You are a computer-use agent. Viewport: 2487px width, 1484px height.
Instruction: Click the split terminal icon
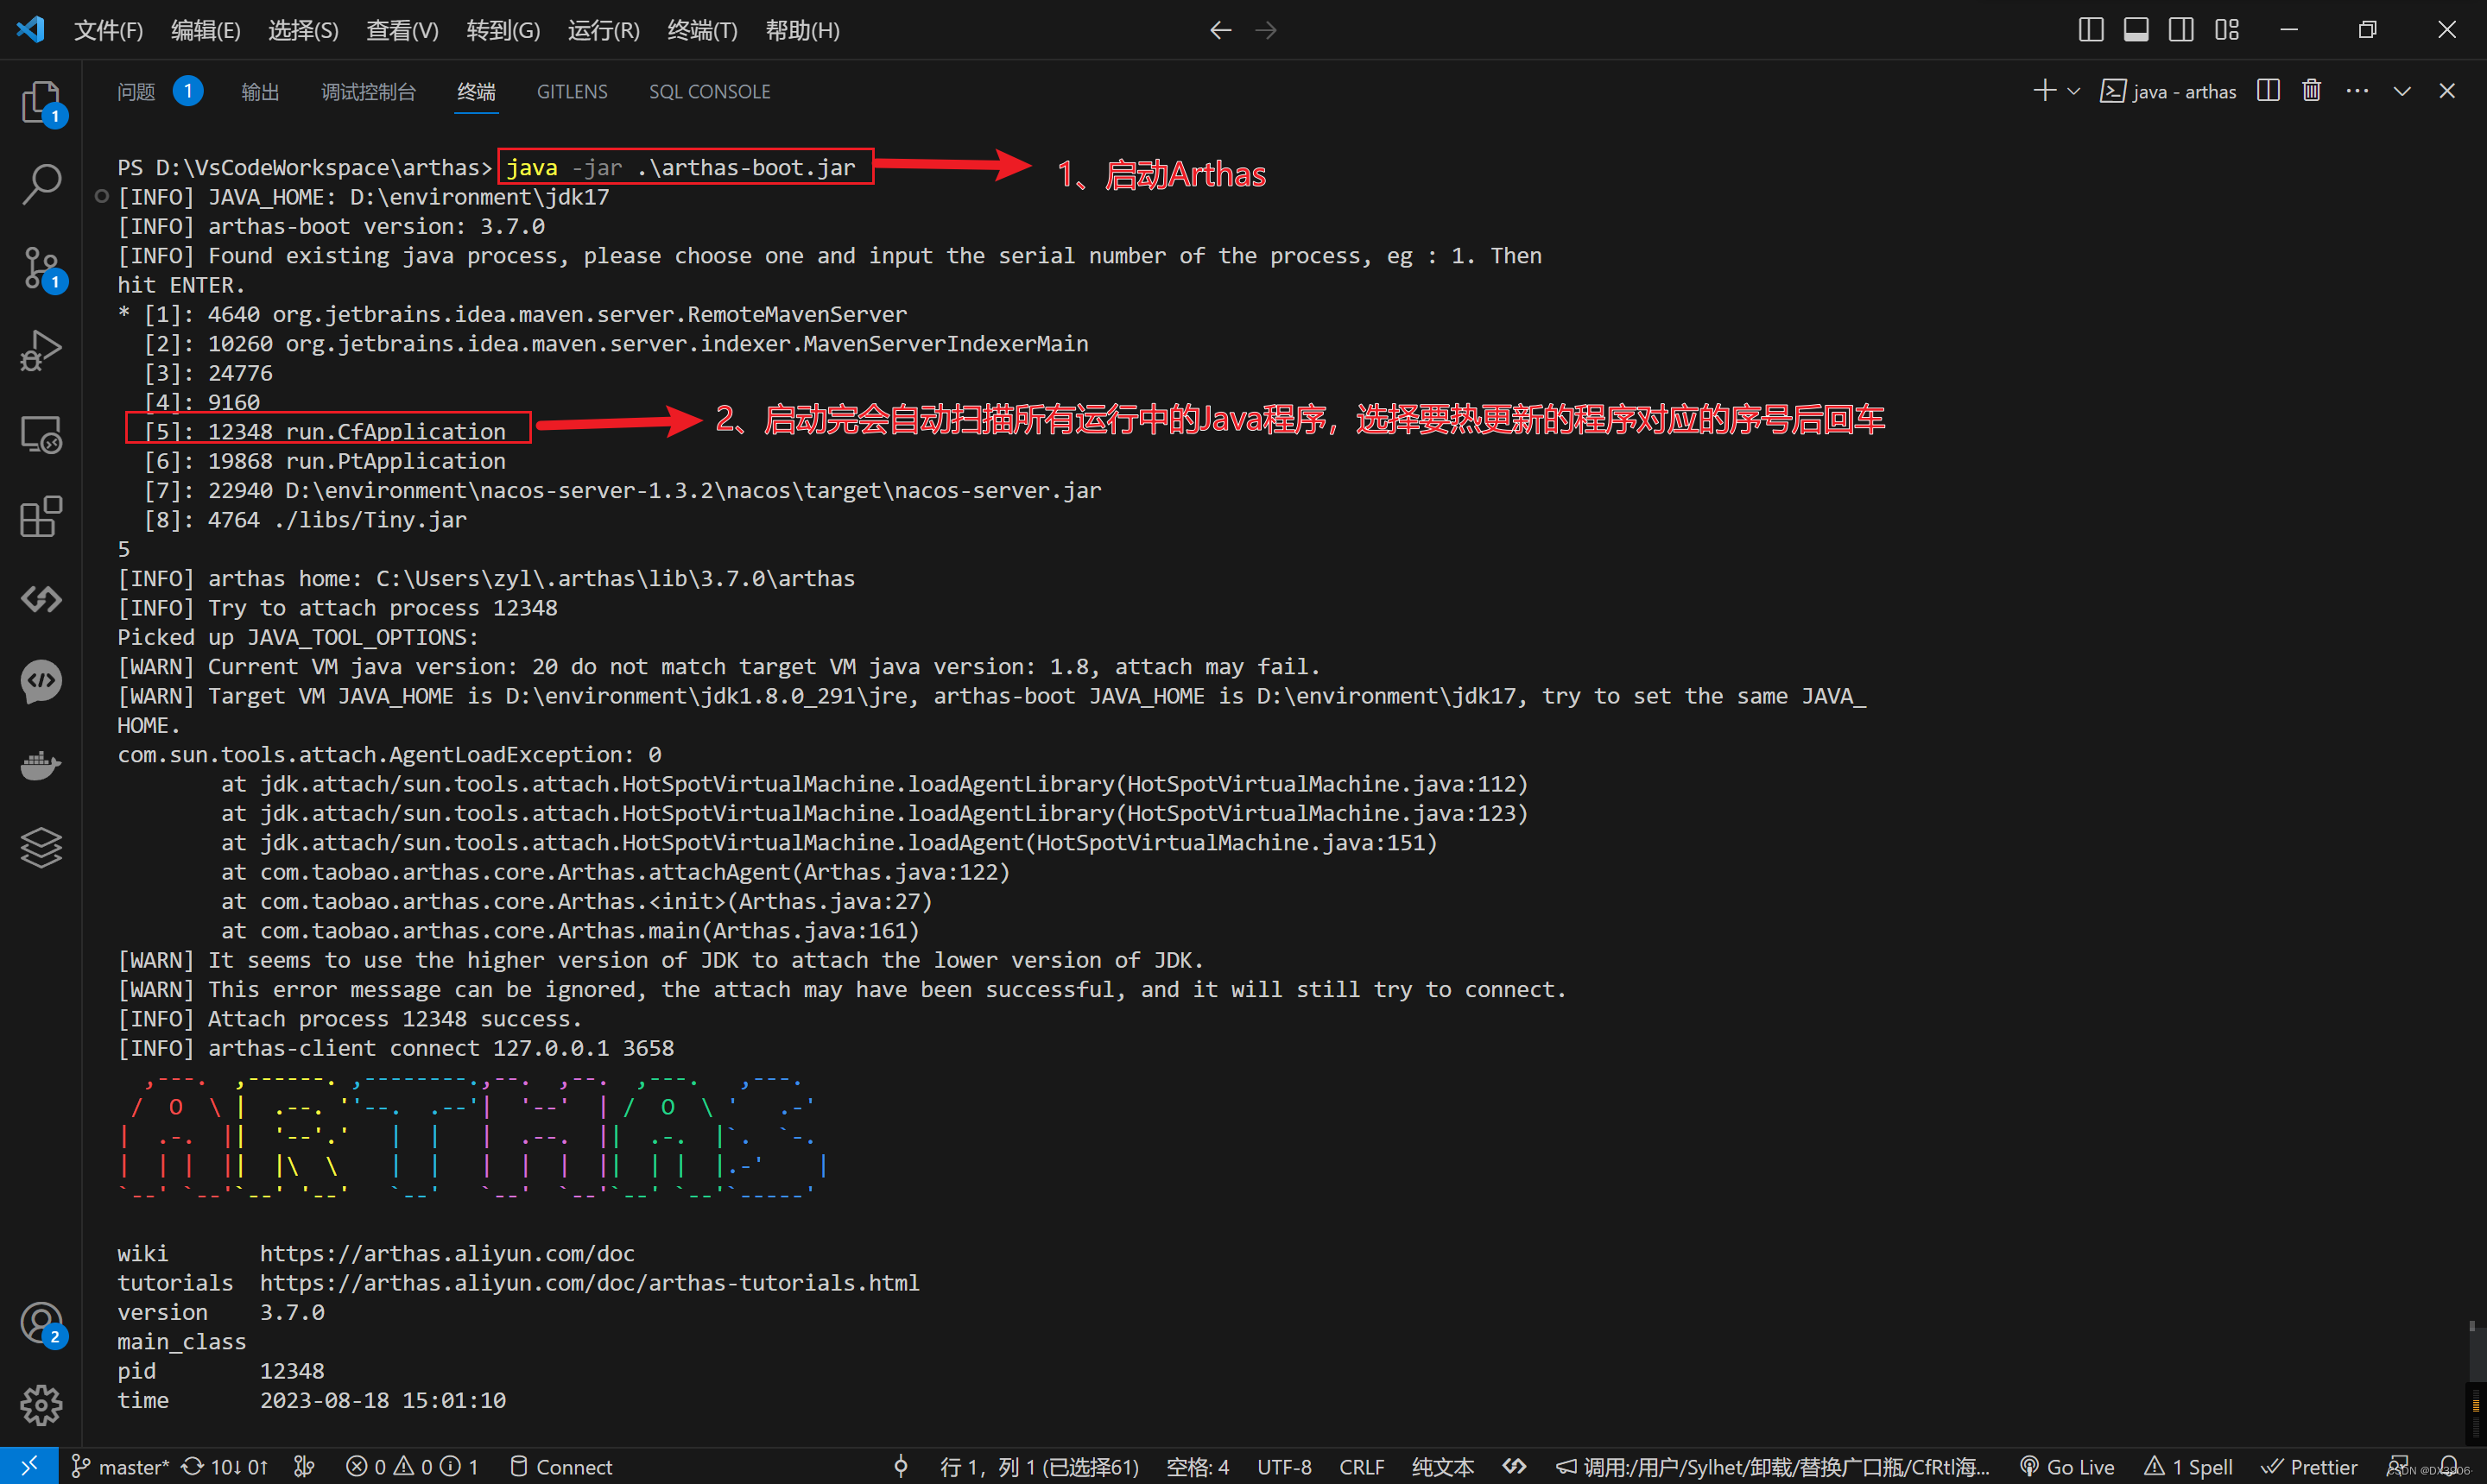tap(2268, 91)
